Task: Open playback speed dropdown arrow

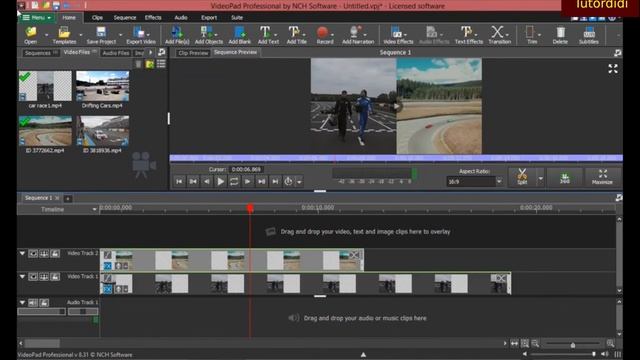Action: pos(299,182)
